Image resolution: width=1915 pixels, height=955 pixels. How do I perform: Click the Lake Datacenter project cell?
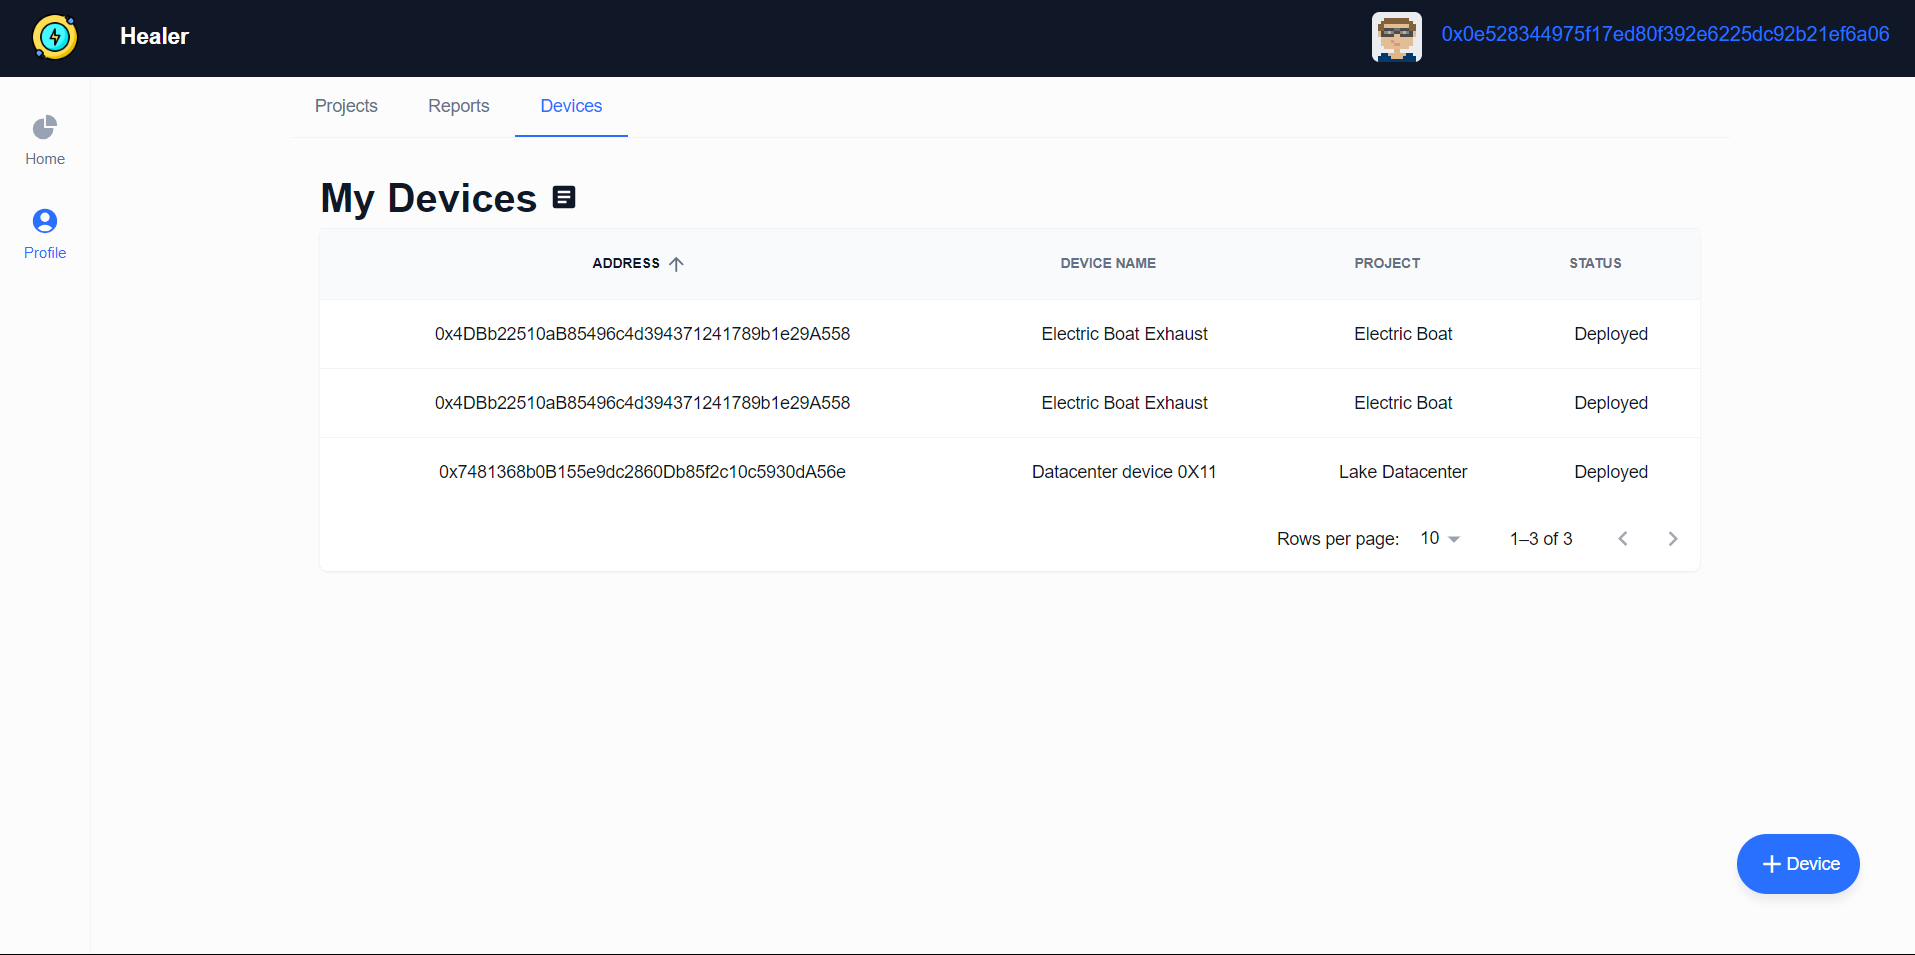click(1403, 472)
